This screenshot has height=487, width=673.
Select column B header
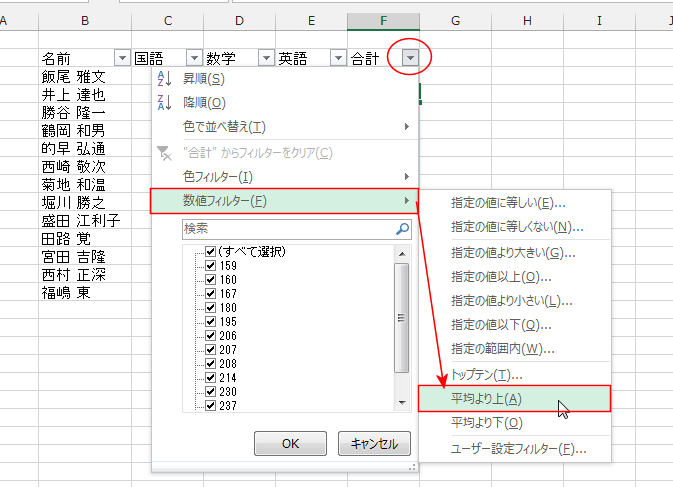[x=85, y=21]
